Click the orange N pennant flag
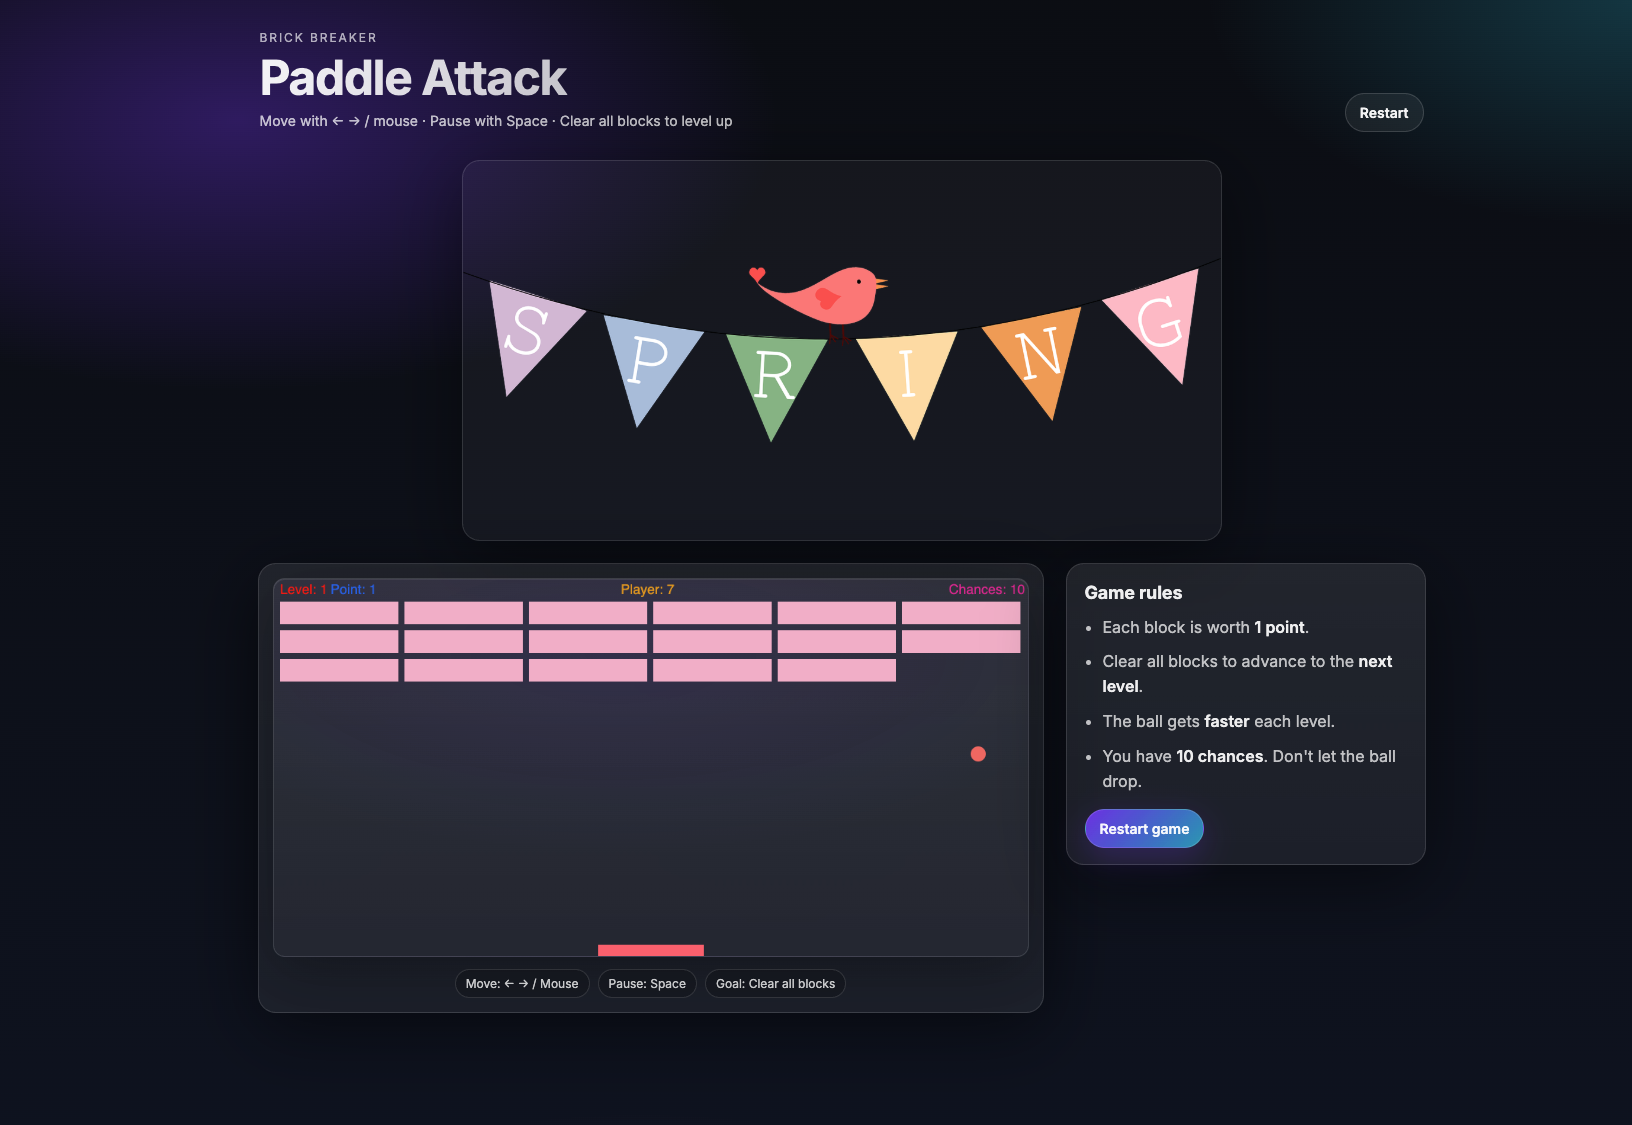This screenshot has width=1632, height=1125. click(x=1039, y=356)
